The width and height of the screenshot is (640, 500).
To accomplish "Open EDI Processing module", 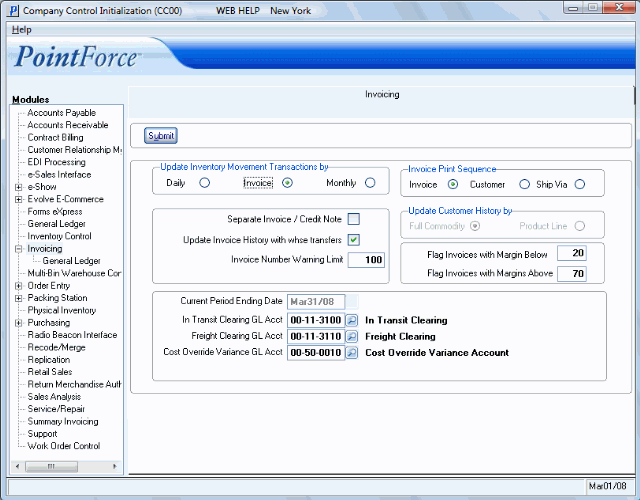I will click(56, 162).
